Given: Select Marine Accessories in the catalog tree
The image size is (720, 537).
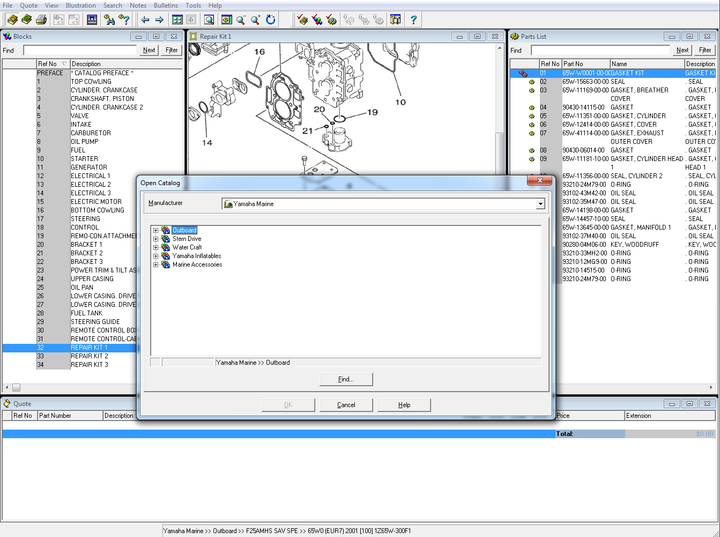Looking at the screenshot, I should [197, 265].
